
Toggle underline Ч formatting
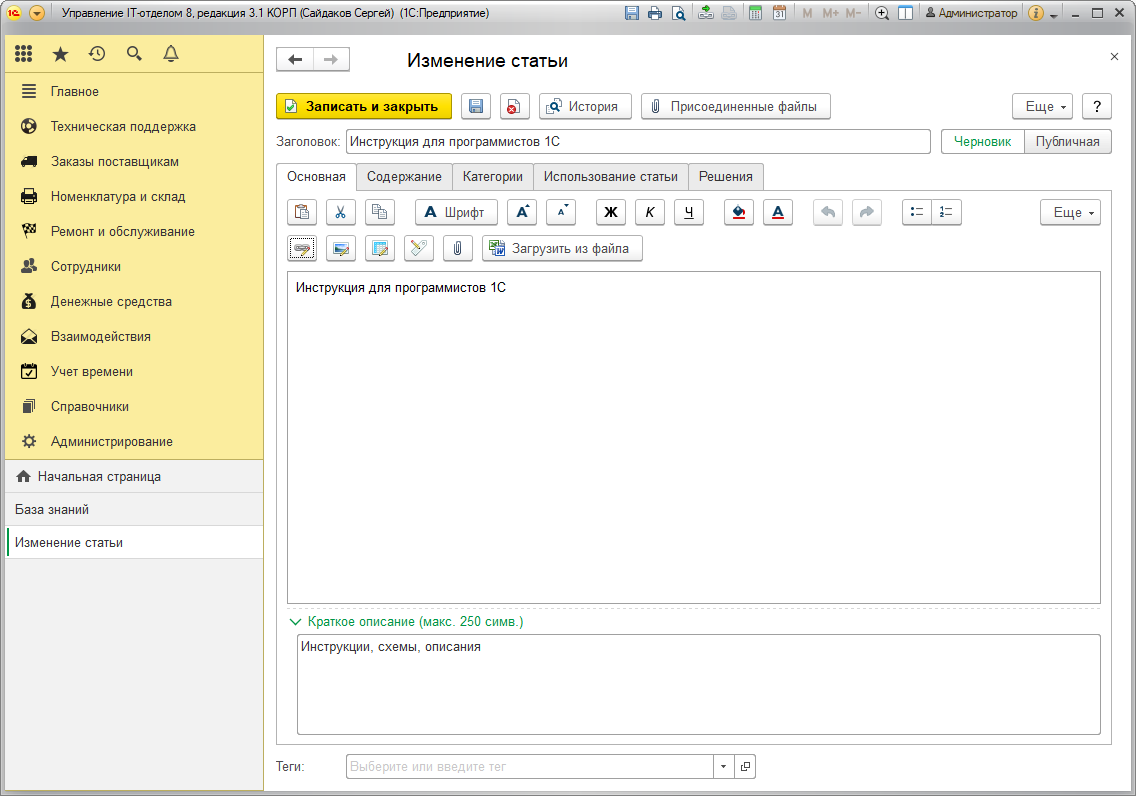(689, 212)
